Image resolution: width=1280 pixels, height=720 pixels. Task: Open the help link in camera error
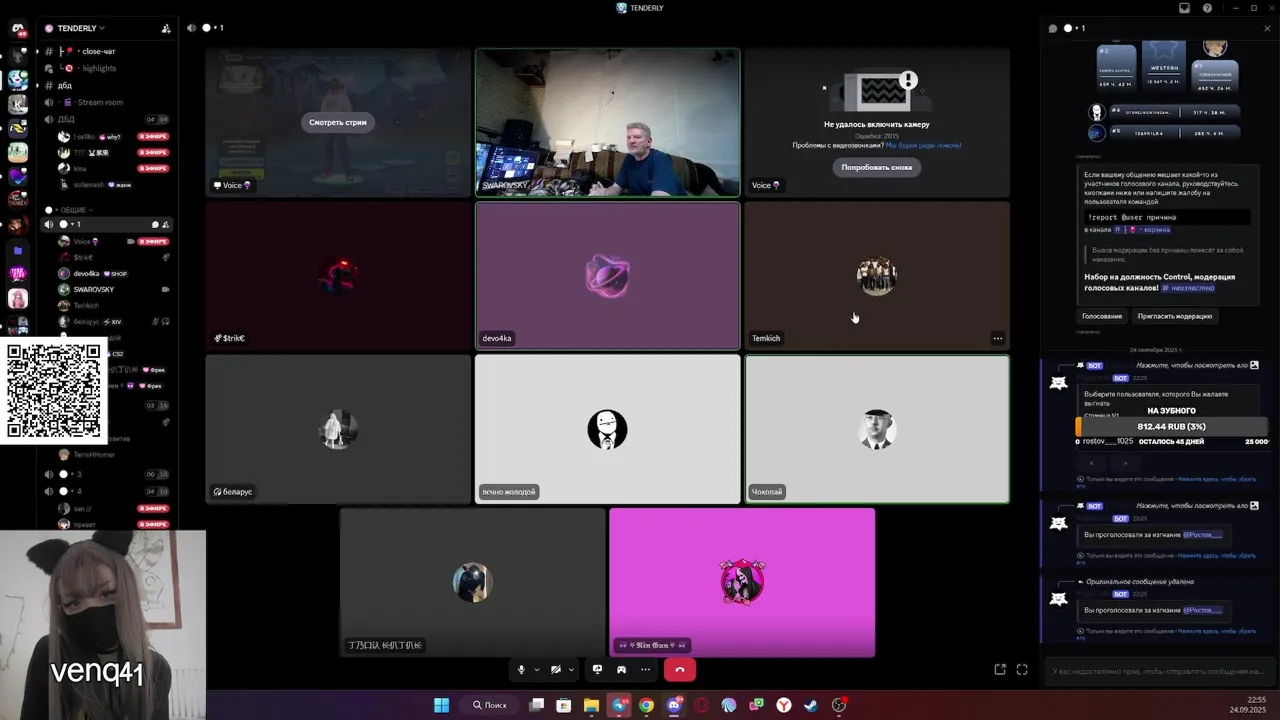click(923, 145)
